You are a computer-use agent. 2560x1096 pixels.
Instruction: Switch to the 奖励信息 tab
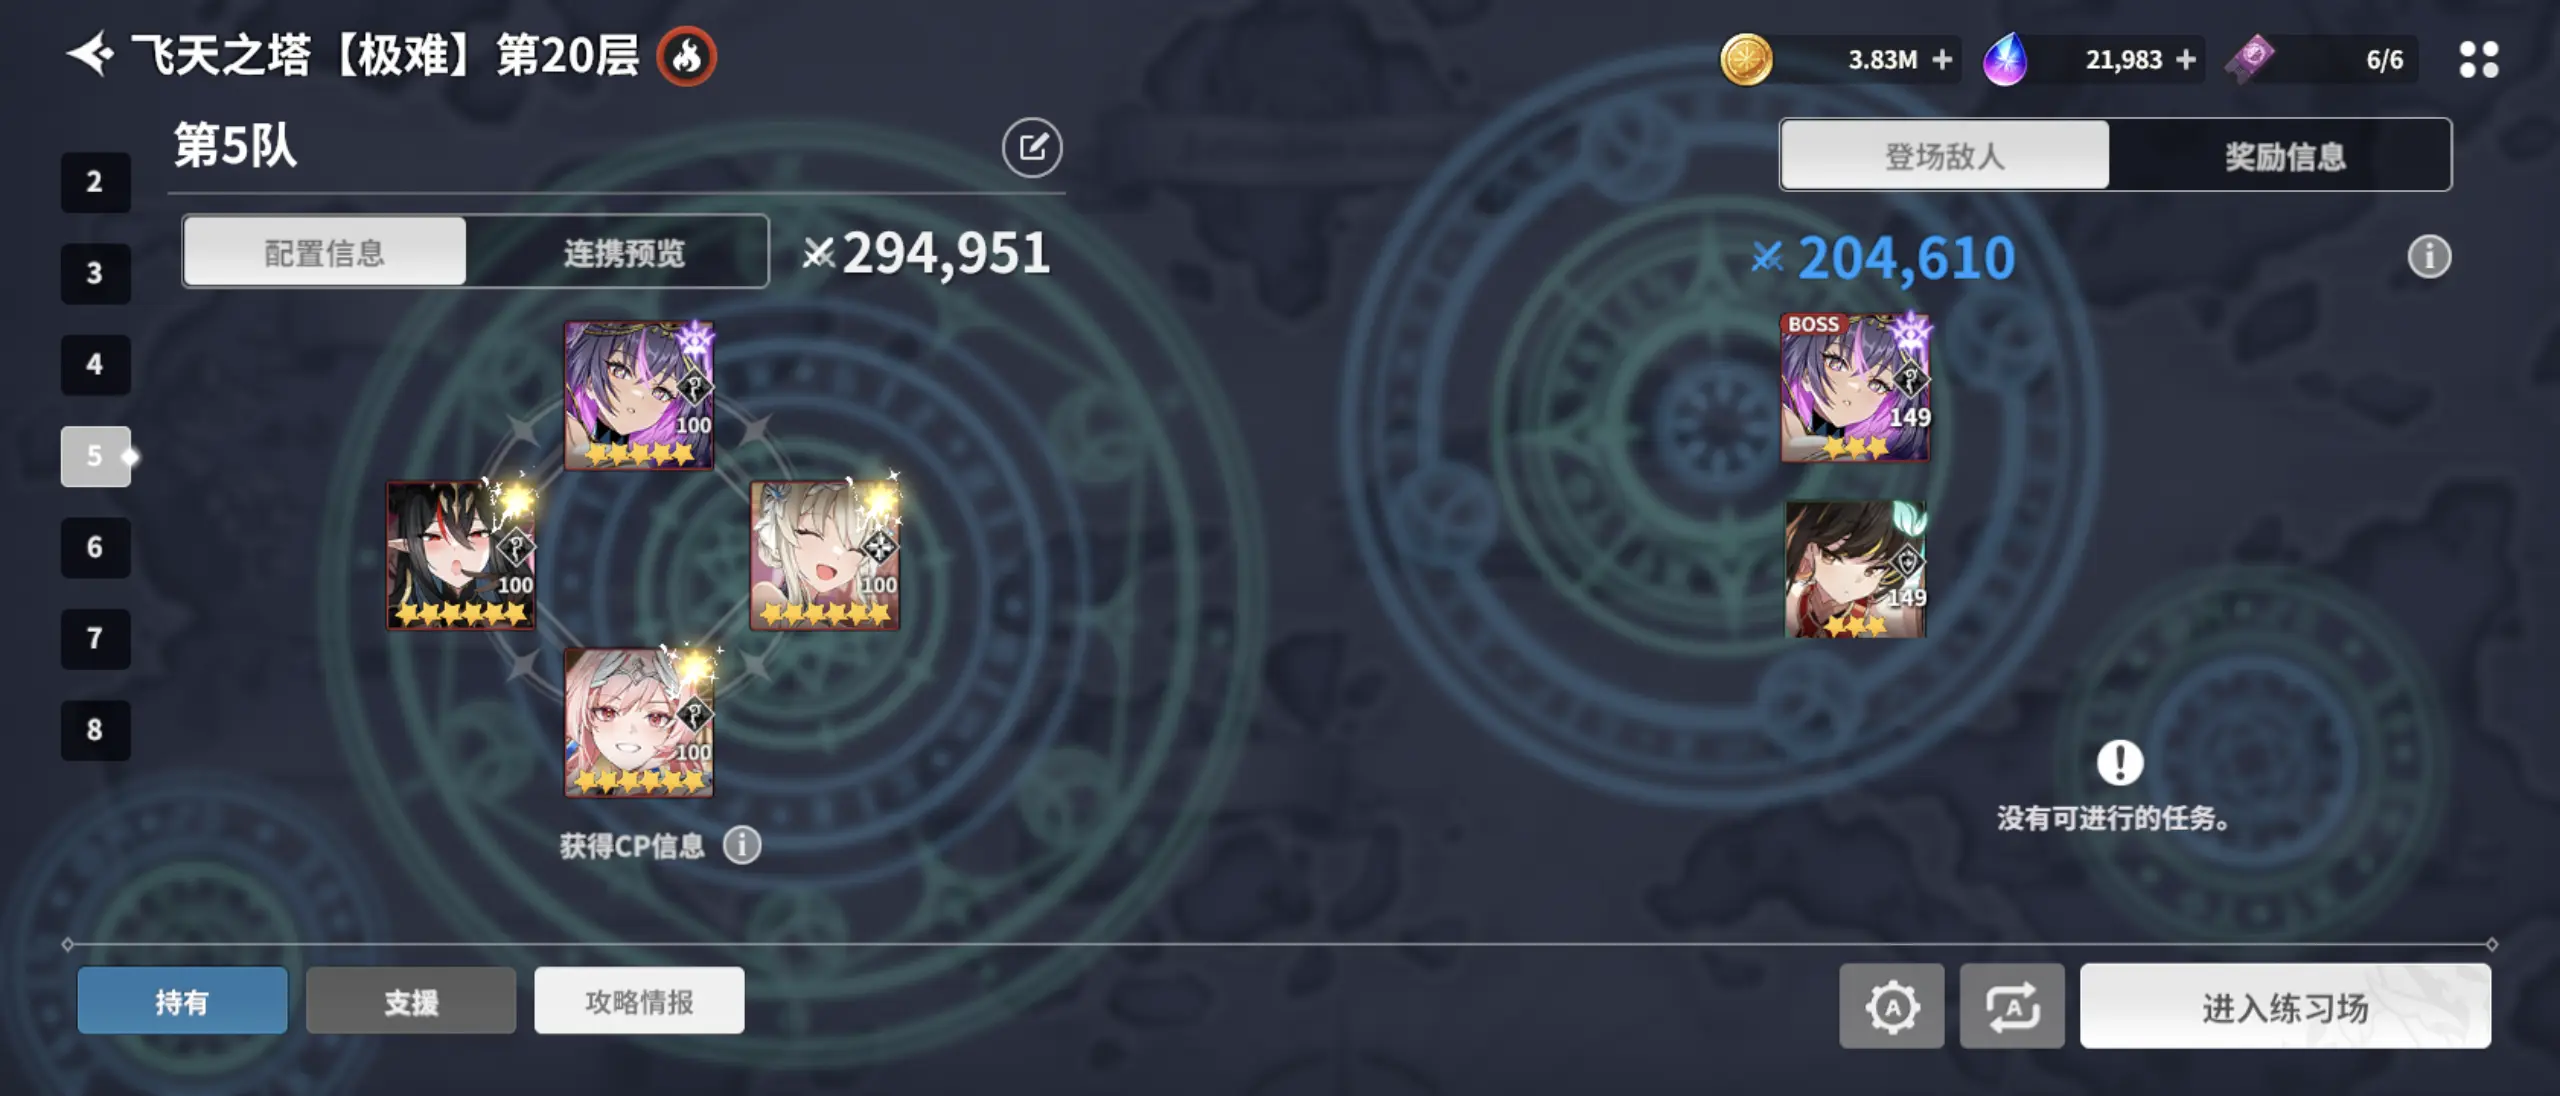click(2284, 156)
